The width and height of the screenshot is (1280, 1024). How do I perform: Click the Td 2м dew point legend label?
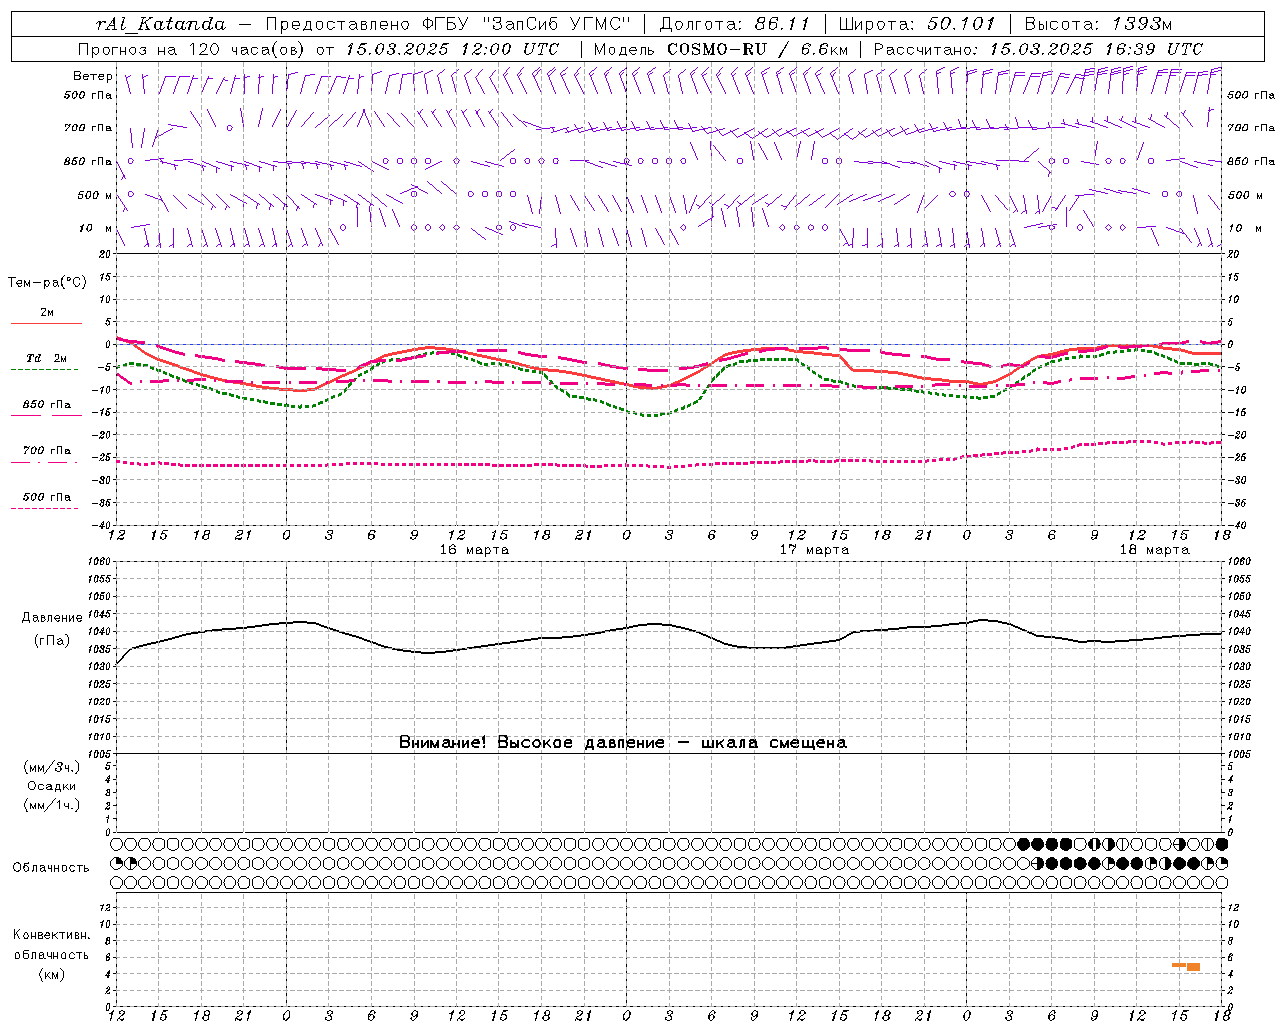click(47, 358)
